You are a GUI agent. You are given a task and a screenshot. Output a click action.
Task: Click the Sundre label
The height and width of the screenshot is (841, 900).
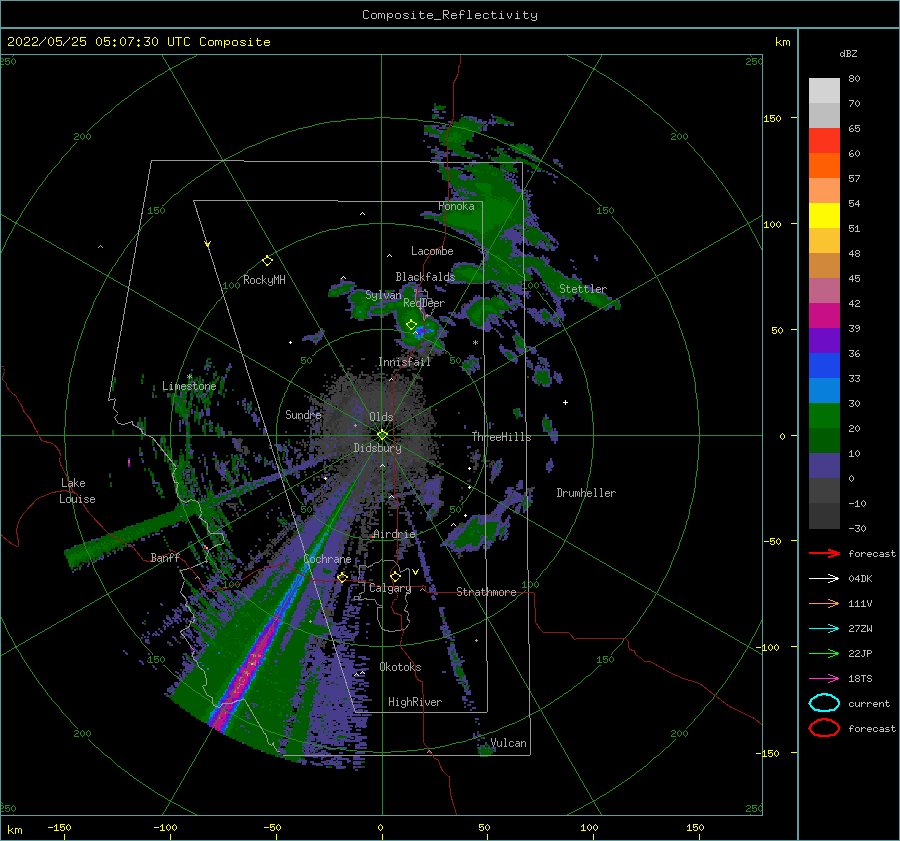click(303, 414)
